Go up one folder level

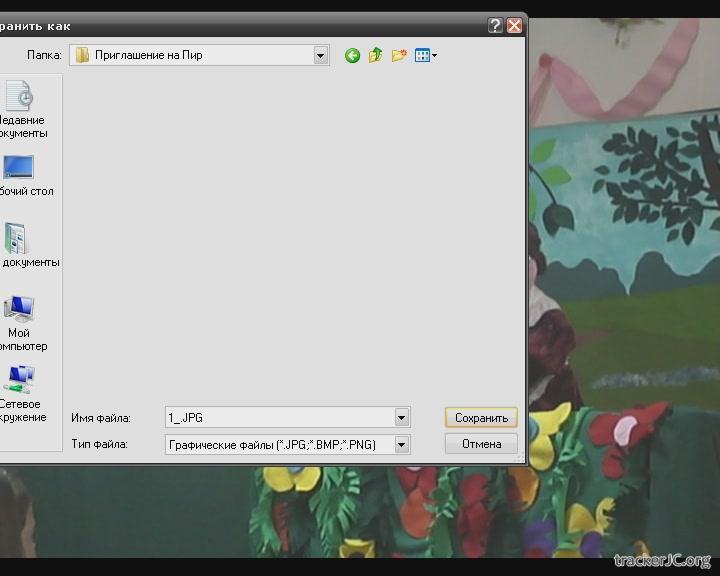click(x=375, y=56)
